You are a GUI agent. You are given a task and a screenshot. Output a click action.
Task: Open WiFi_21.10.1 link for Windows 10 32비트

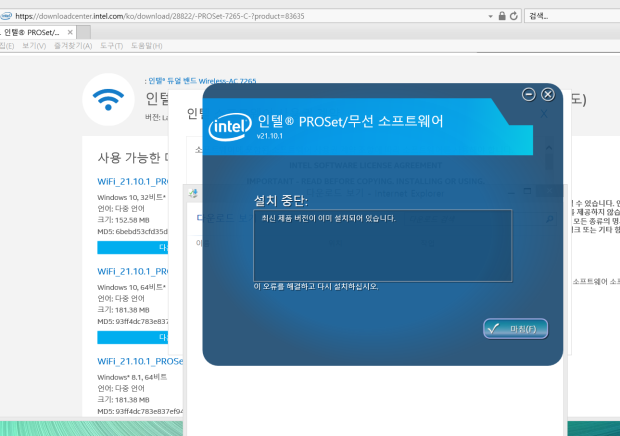[133, 181]
